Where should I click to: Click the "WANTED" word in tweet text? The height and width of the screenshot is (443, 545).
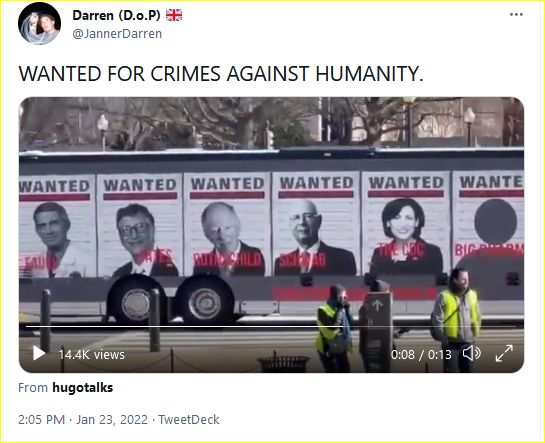point(60,74)
